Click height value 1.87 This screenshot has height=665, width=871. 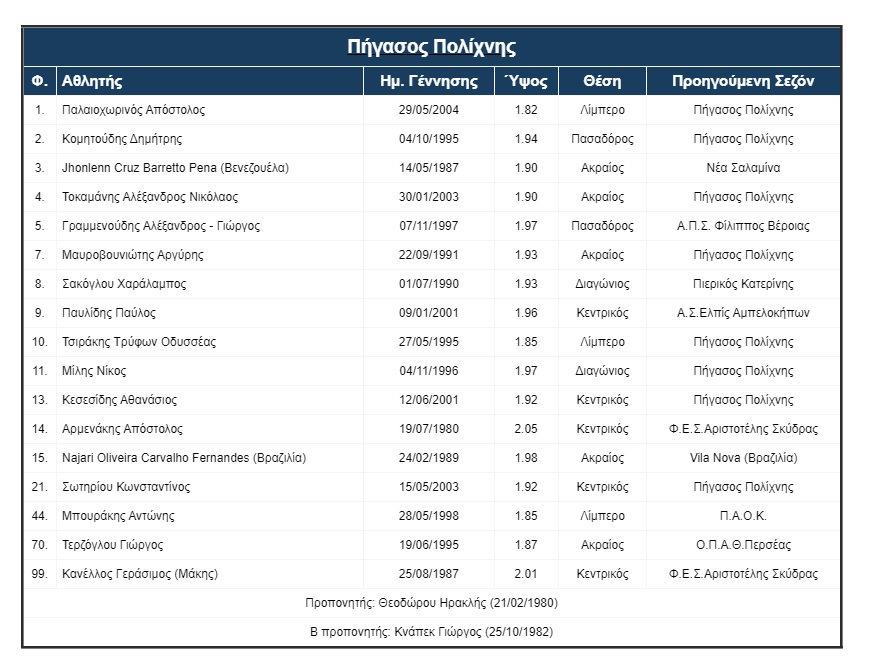(526, 544)
